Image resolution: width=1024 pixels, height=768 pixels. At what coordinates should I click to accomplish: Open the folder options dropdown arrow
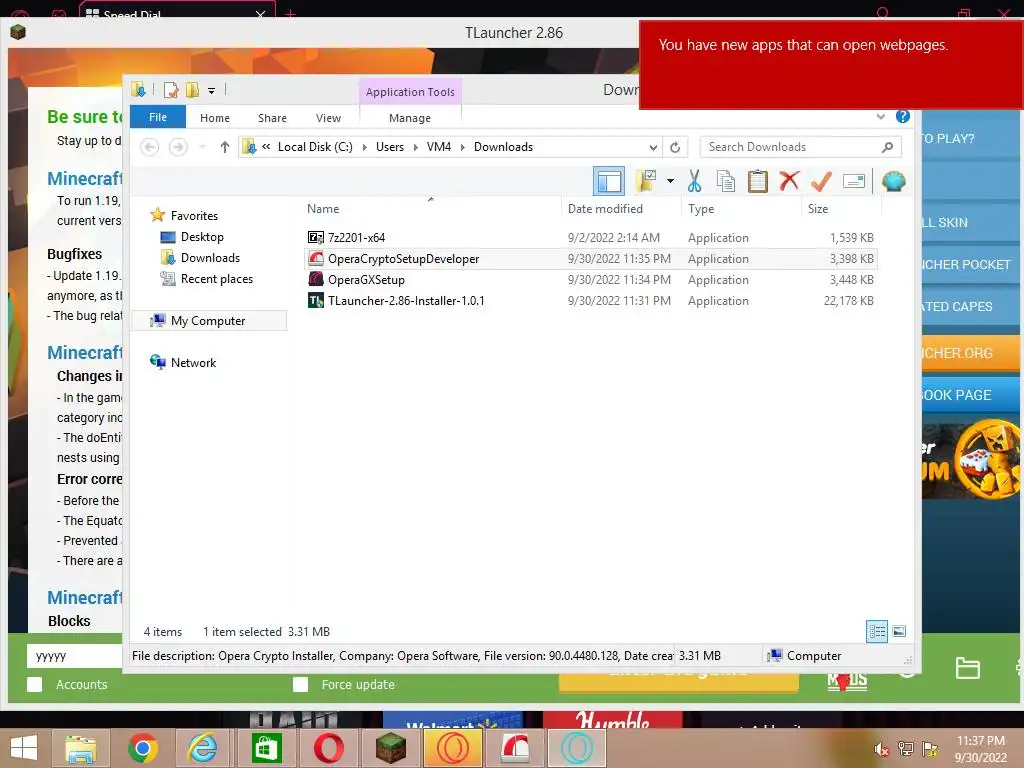(x=670, y=181)
